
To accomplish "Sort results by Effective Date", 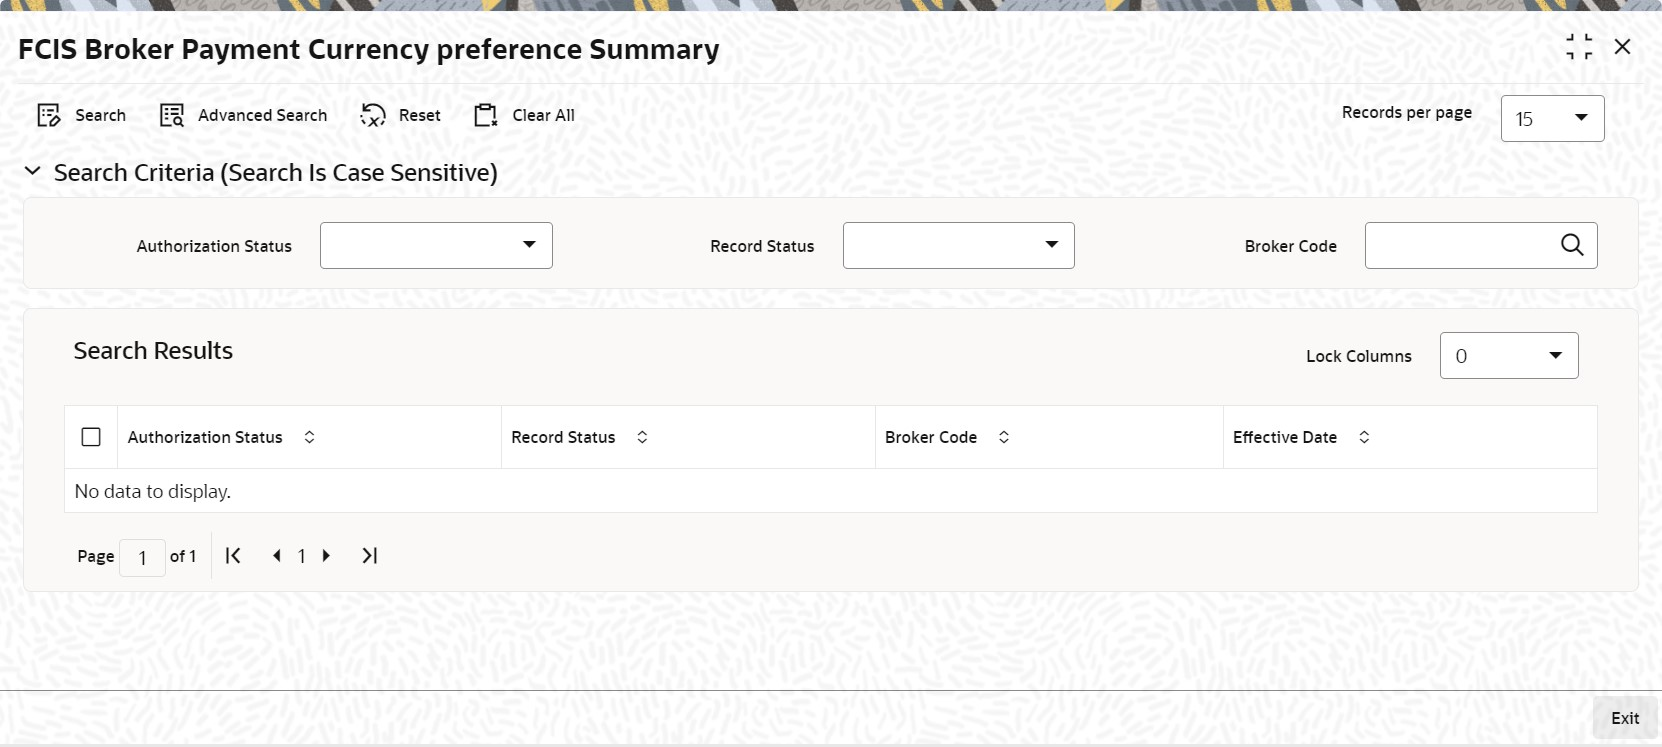I will tap(1364, 437).
